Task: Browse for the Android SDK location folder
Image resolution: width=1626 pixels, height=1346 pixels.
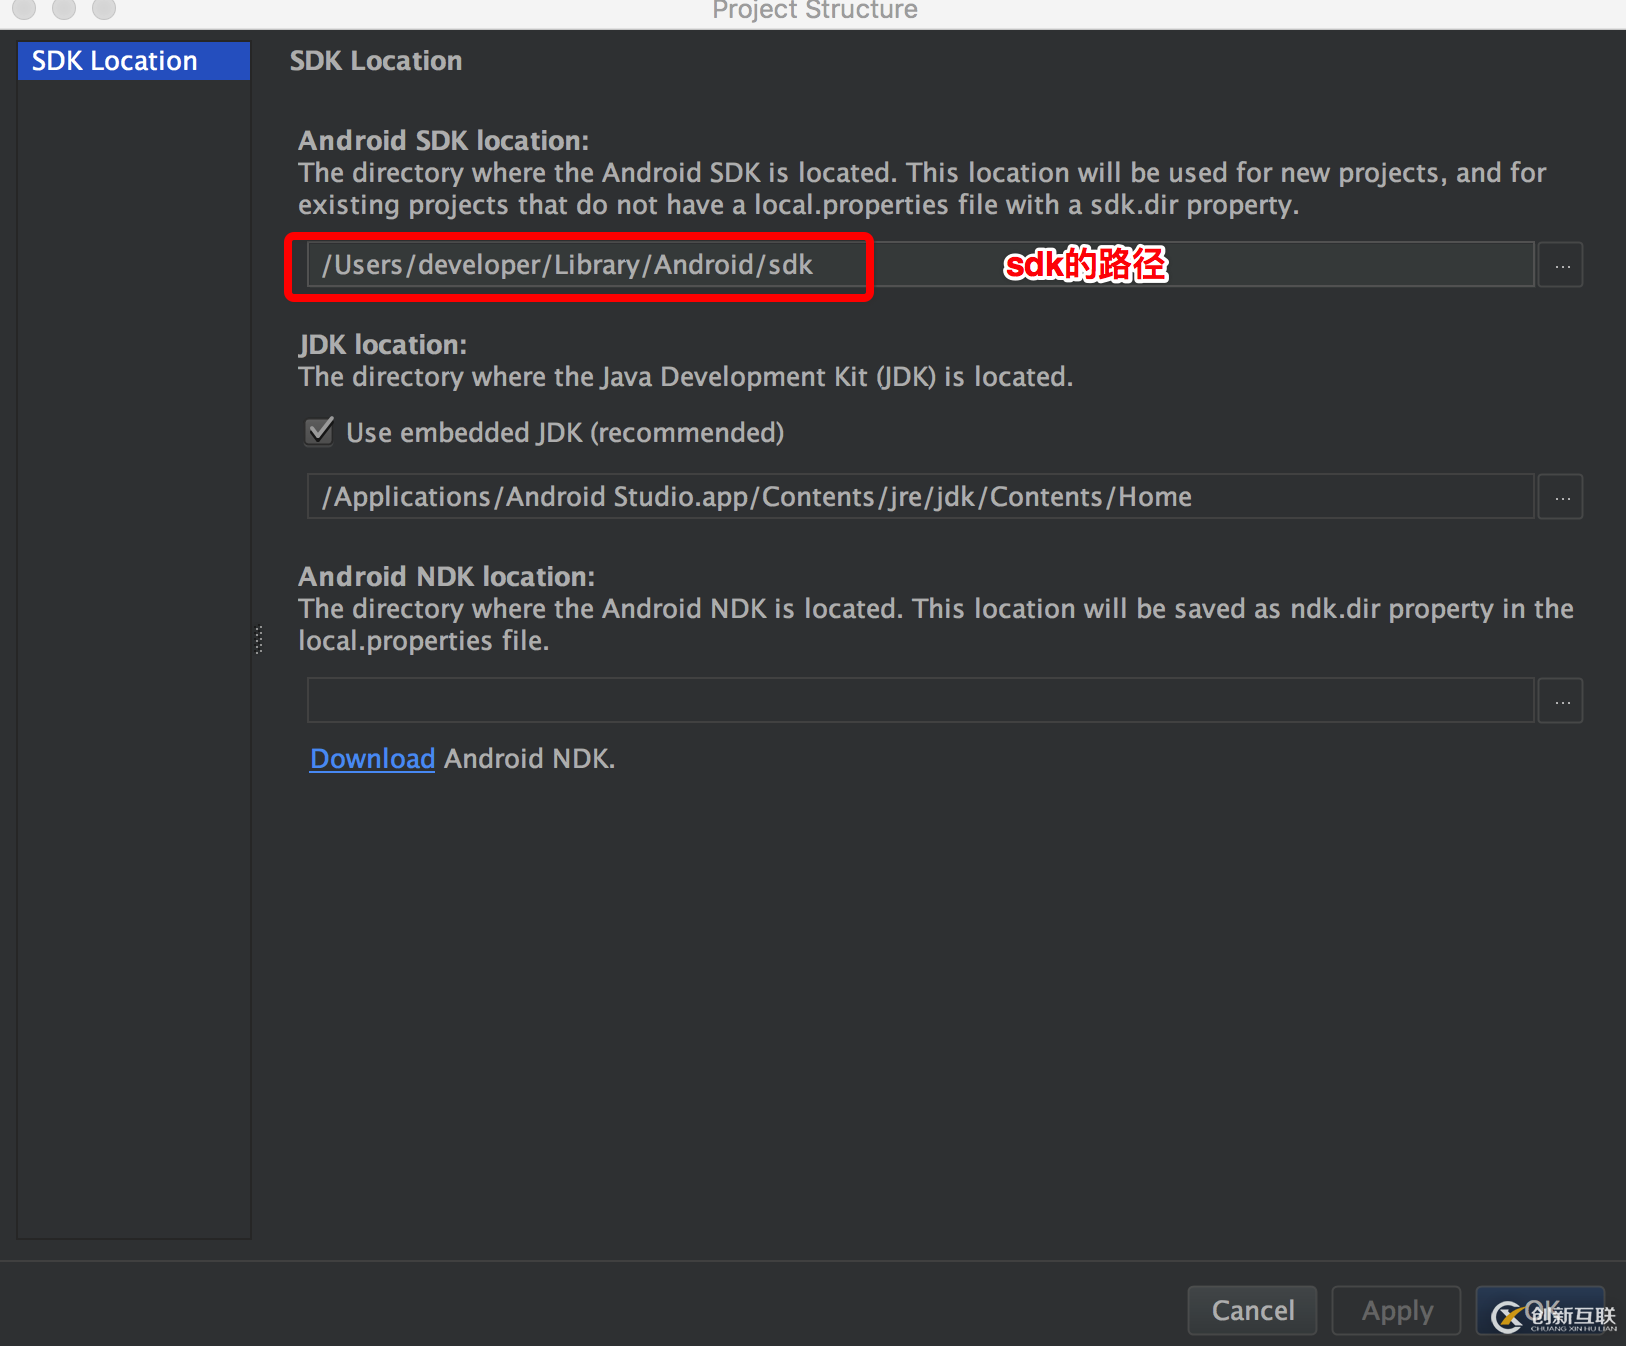Action: pos(1561,265)
